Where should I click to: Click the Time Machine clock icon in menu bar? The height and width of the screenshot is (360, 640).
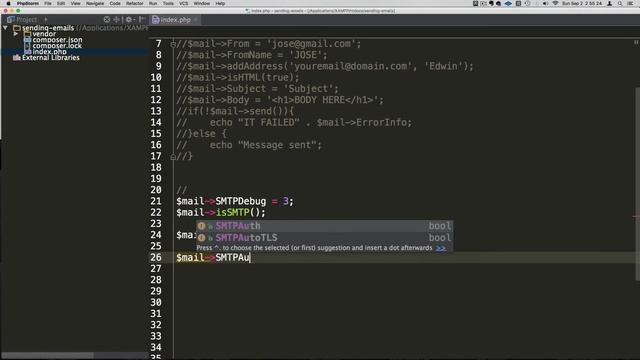pos(528,3)
